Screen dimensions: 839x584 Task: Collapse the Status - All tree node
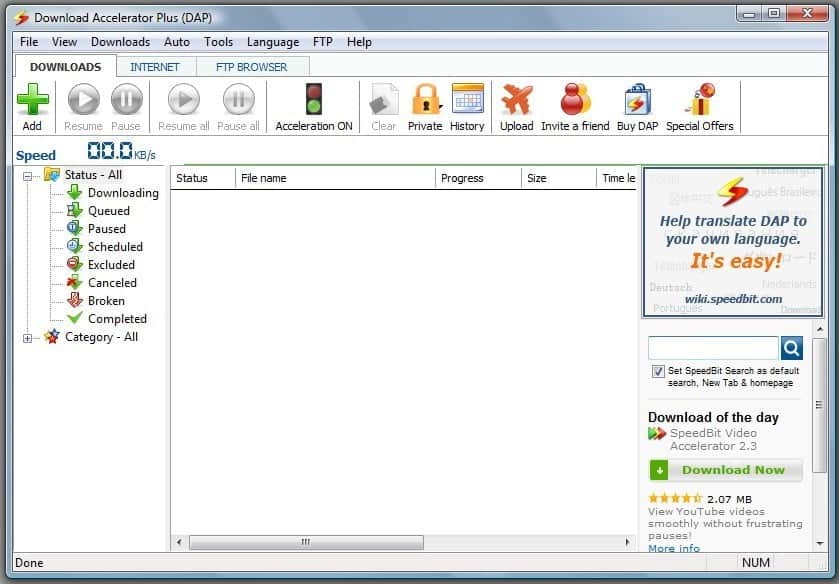pyautogui.click(x=27, y=176)
